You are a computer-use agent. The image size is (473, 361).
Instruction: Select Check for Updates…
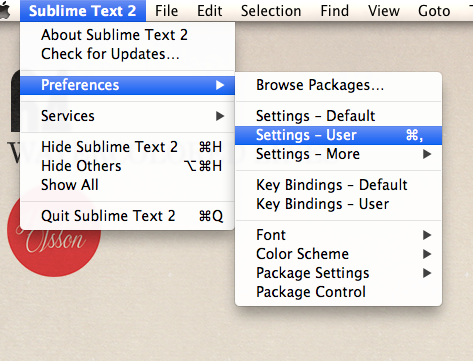[128, 54]
